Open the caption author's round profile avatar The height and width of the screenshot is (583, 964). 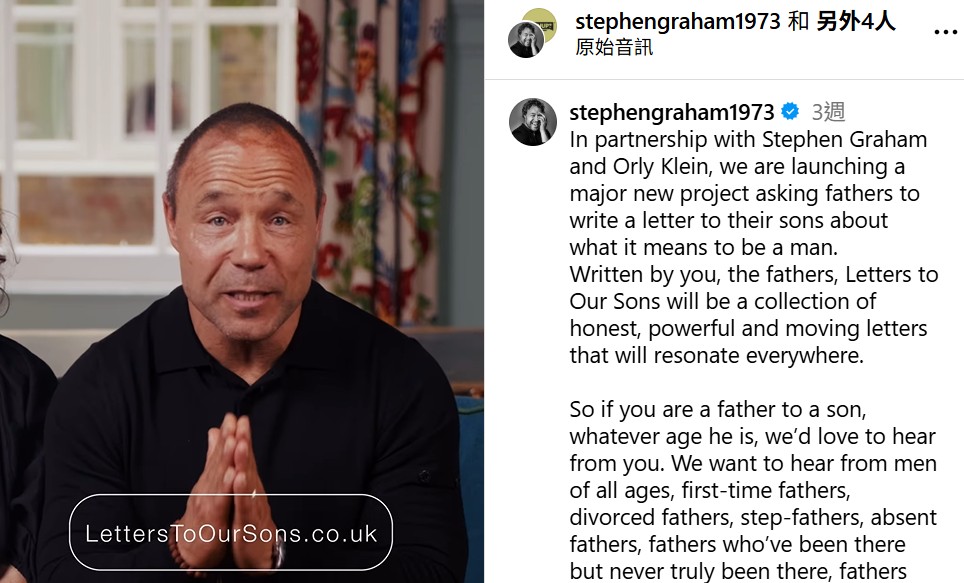pyautogui.click(x=532, y=122)
